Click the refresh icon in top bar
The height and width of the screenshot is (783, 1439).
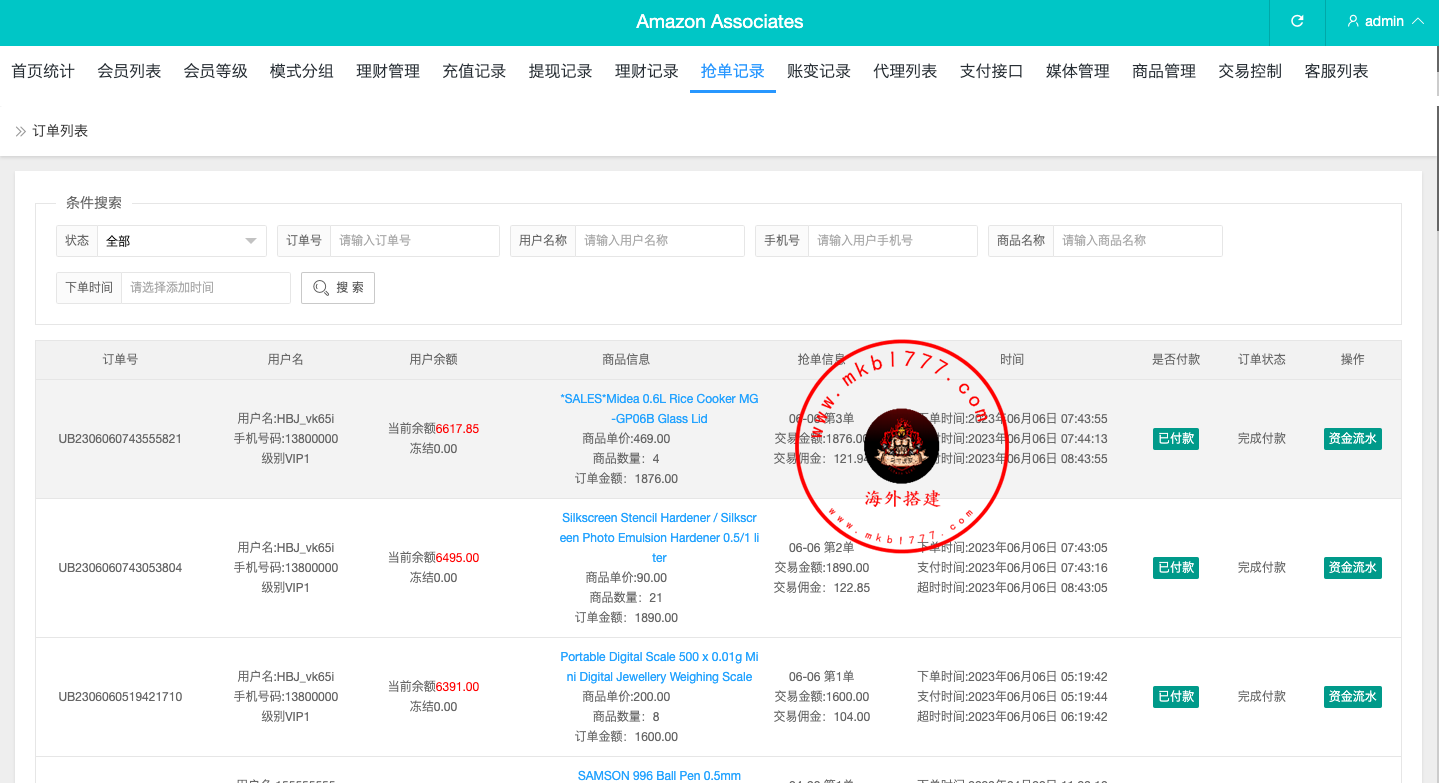point(1297,21)
